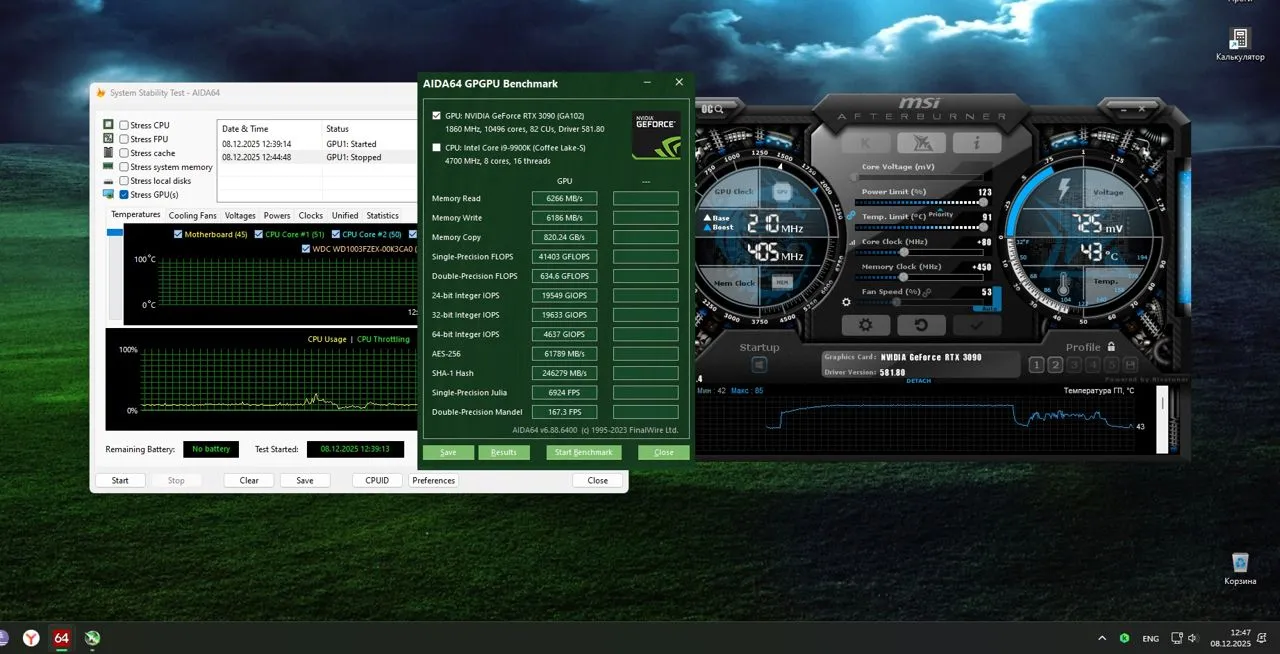Click Start button in System Stability Test
Image resolution: width=1280 pixels, height=654 pixels.
(x=120, y=480)
